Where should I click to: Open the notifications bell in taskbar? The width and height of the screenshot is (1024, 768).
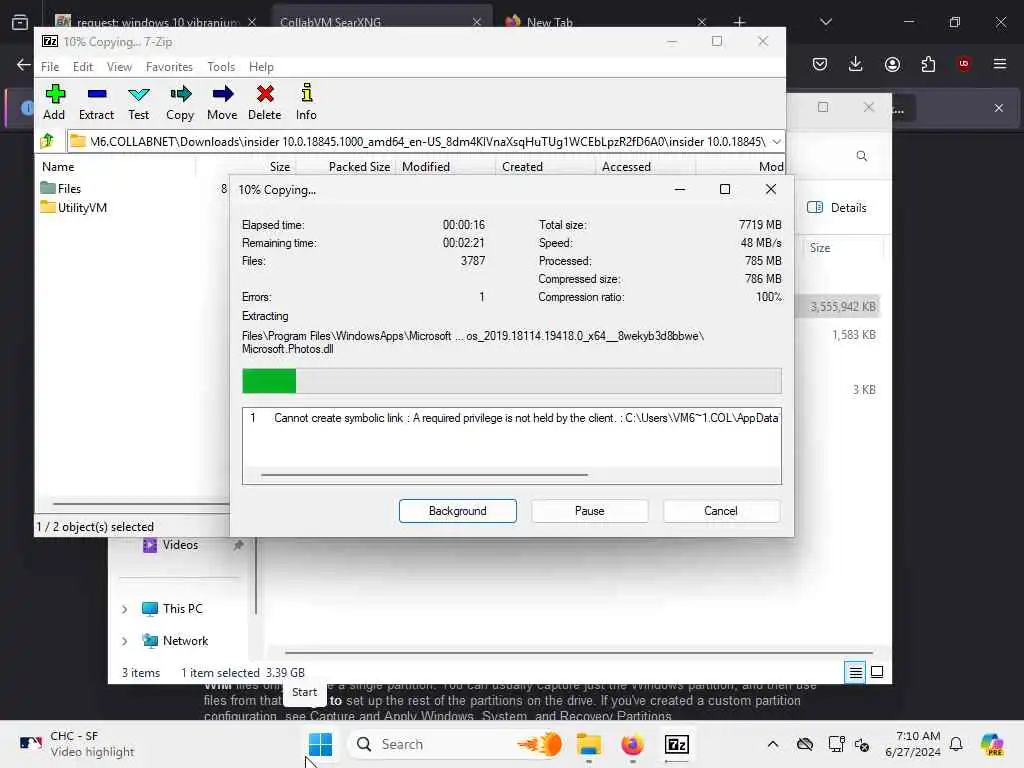(956, 744)
